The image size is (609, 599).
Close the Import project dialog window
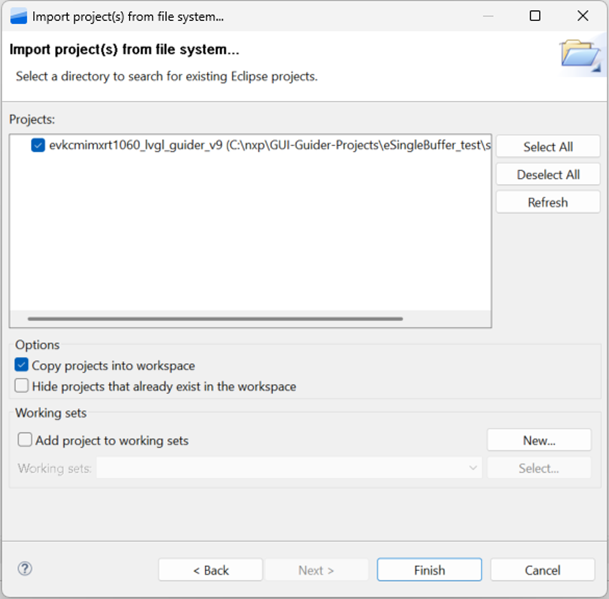tap(583, 16)
